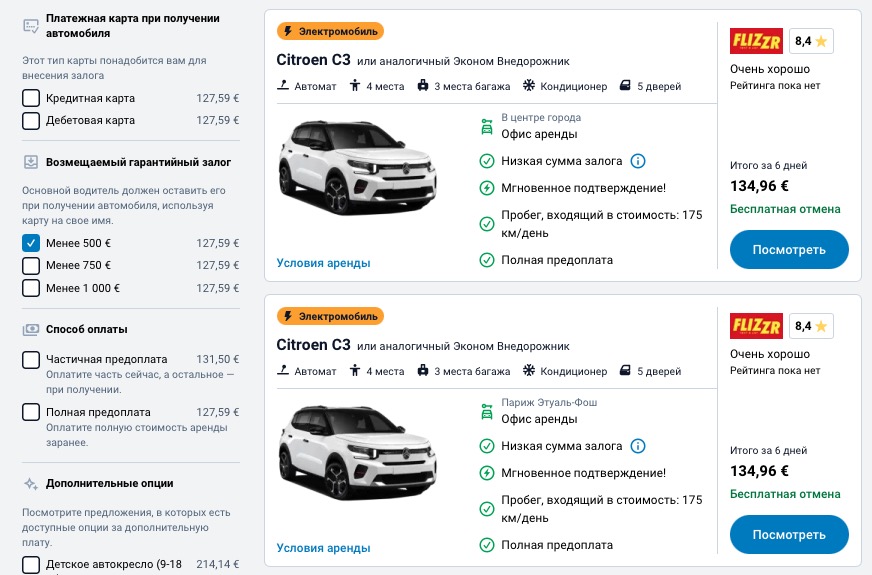Click instant confirmation bolt icon in first card

(487, 188)
